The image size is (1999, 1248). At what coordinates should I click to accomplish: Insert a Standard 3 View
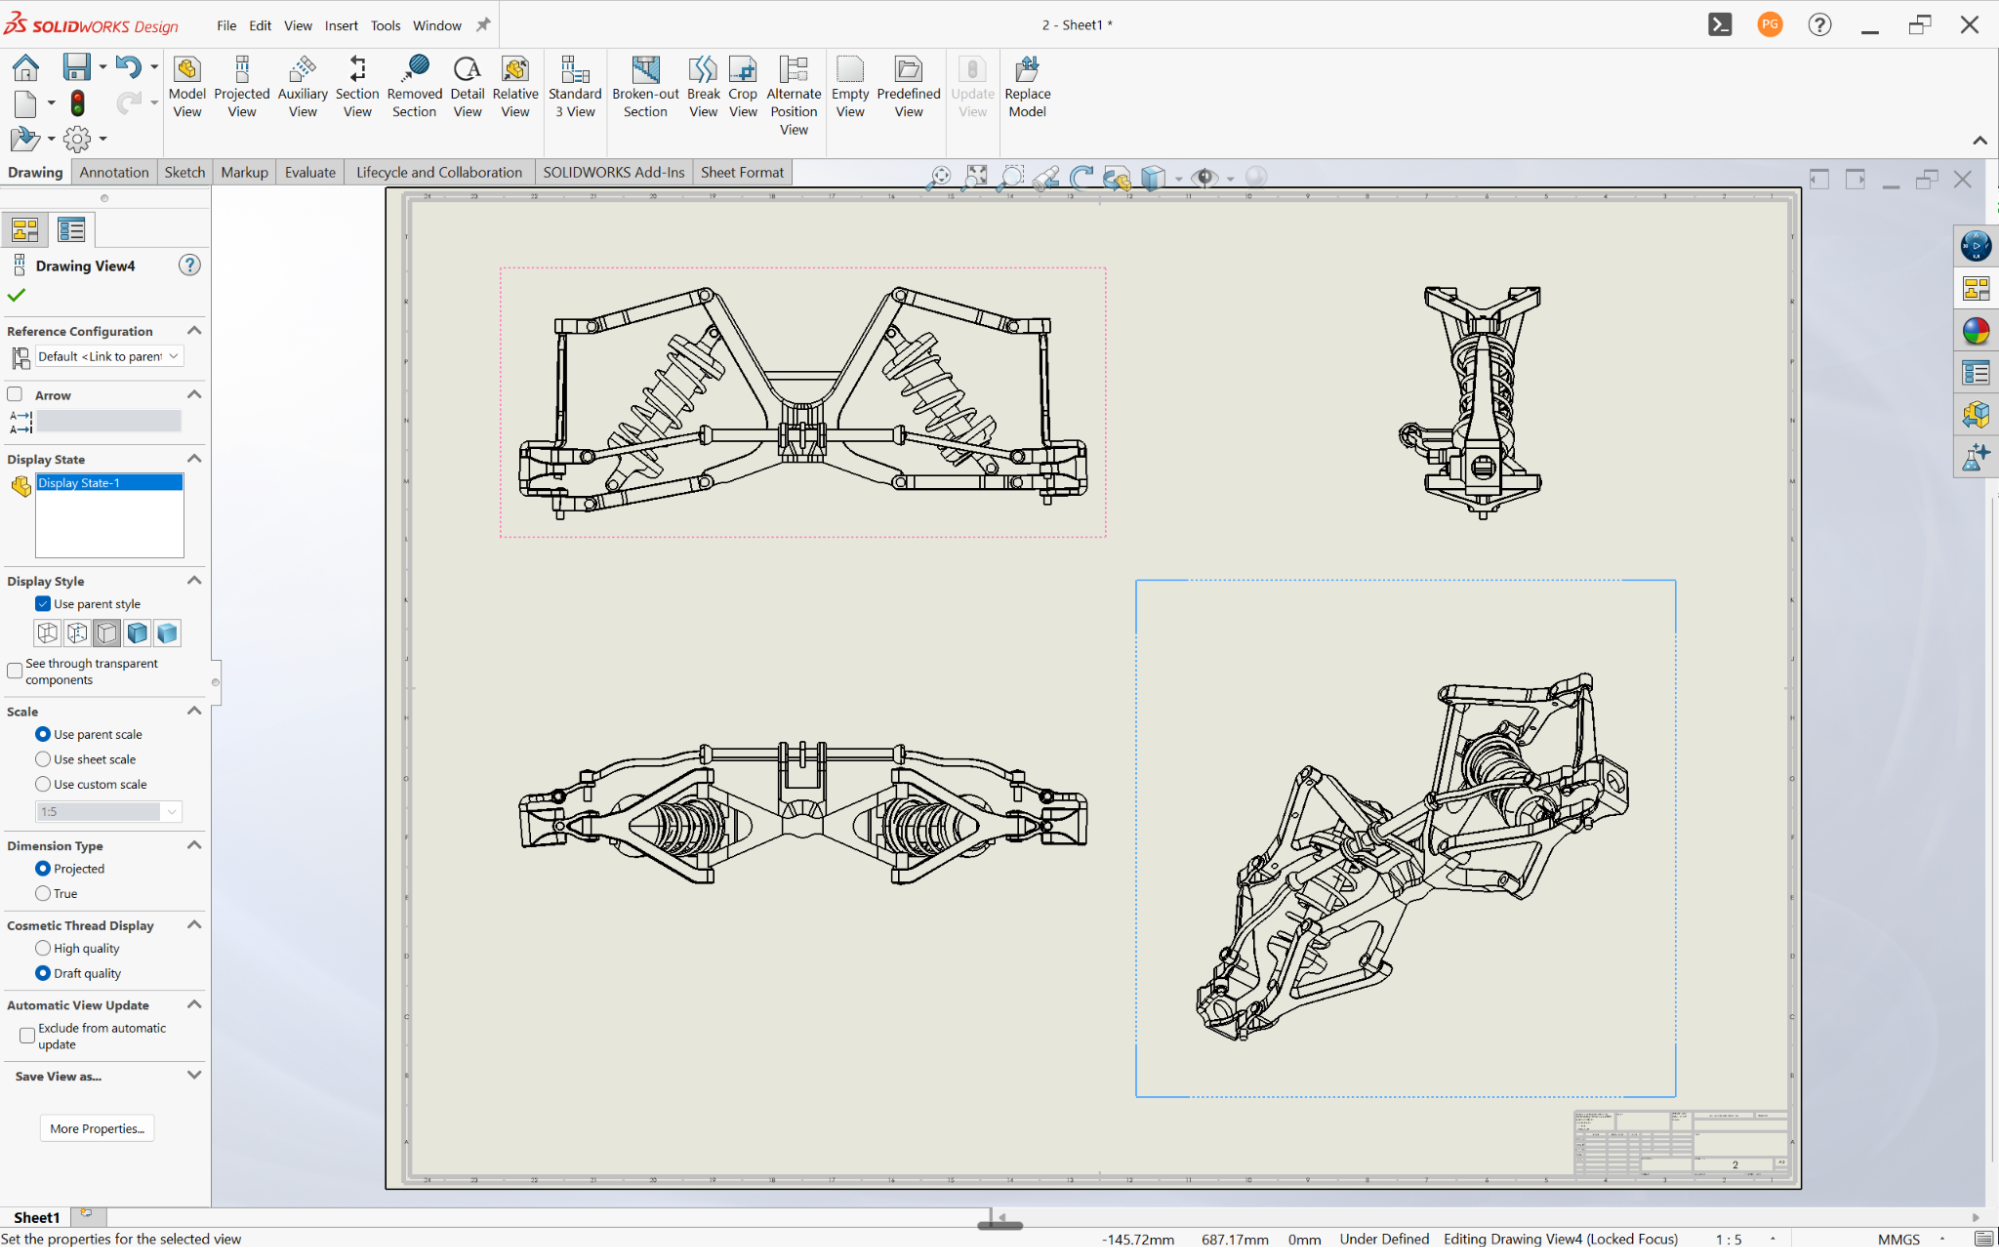click(x=575, y=87)
